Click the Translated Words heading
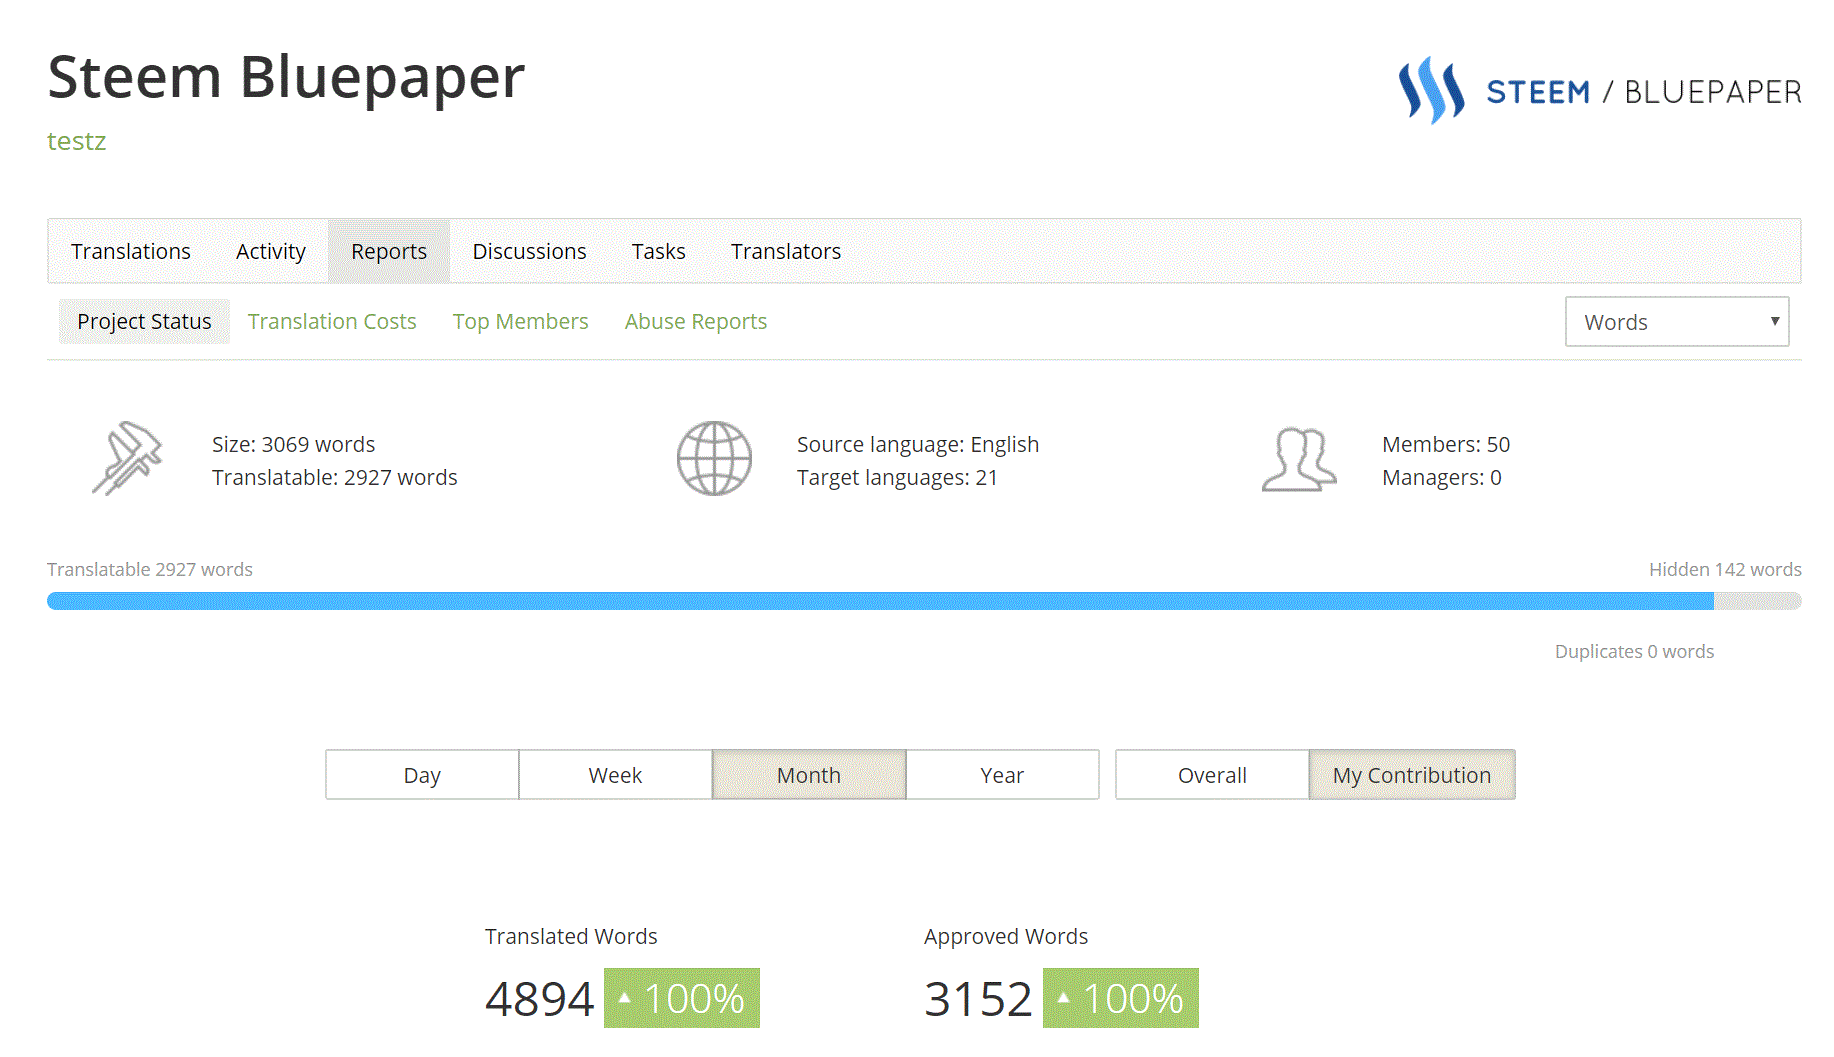Viewport: 1834px width, 1057px height. click(x=571, y=936)
